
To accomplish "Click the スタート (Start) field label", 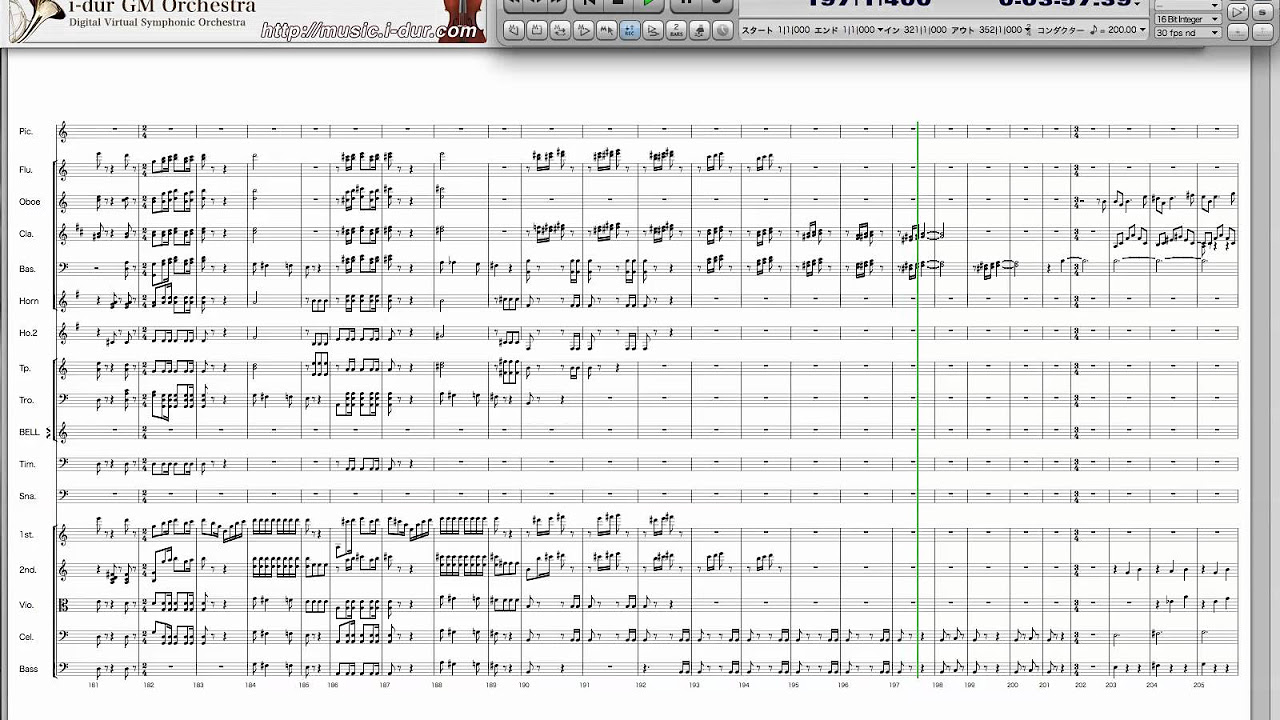I will pos(757,31).
